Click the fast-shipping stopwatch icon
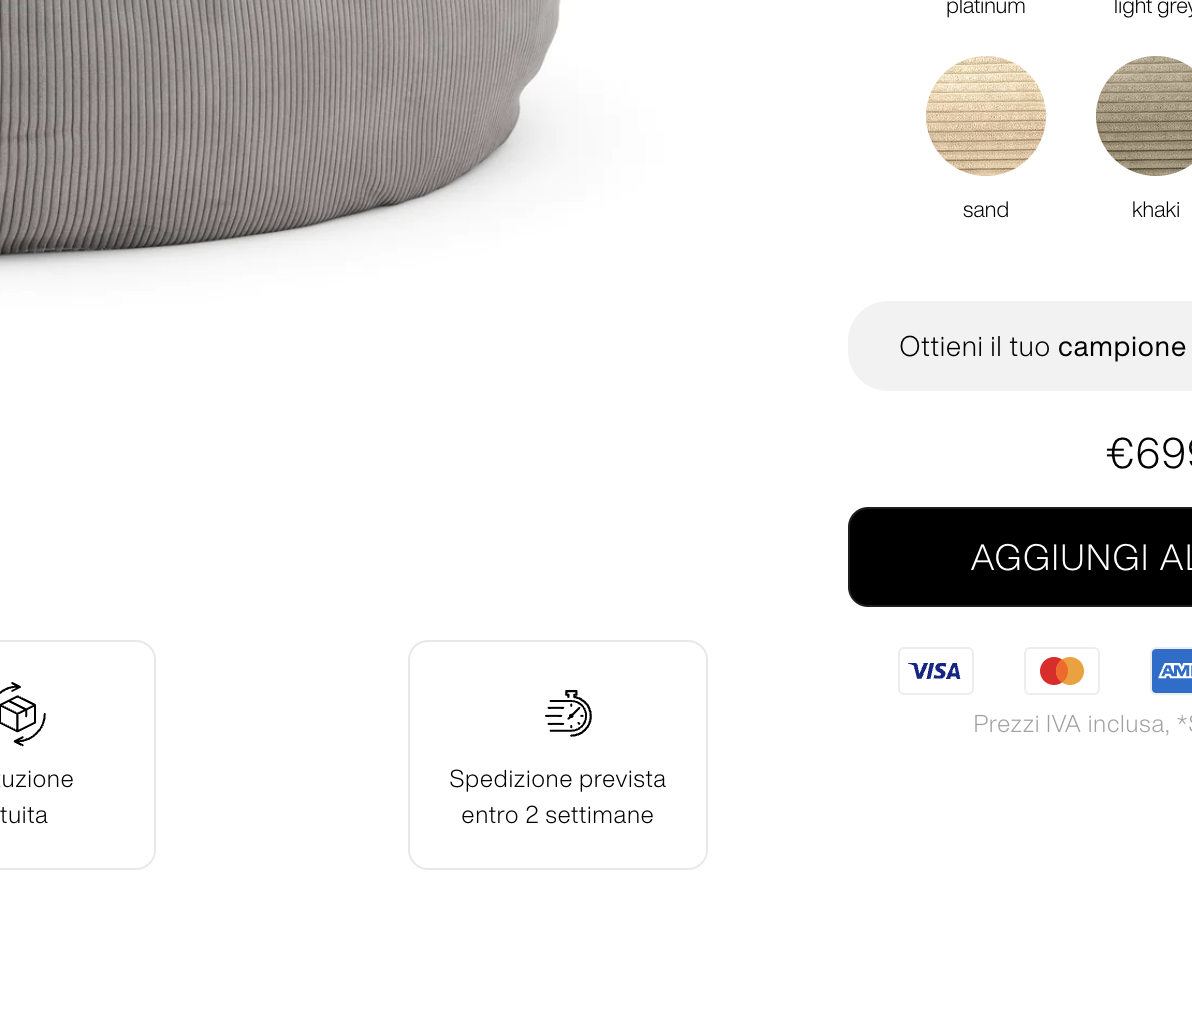 [x=569, y=713]
